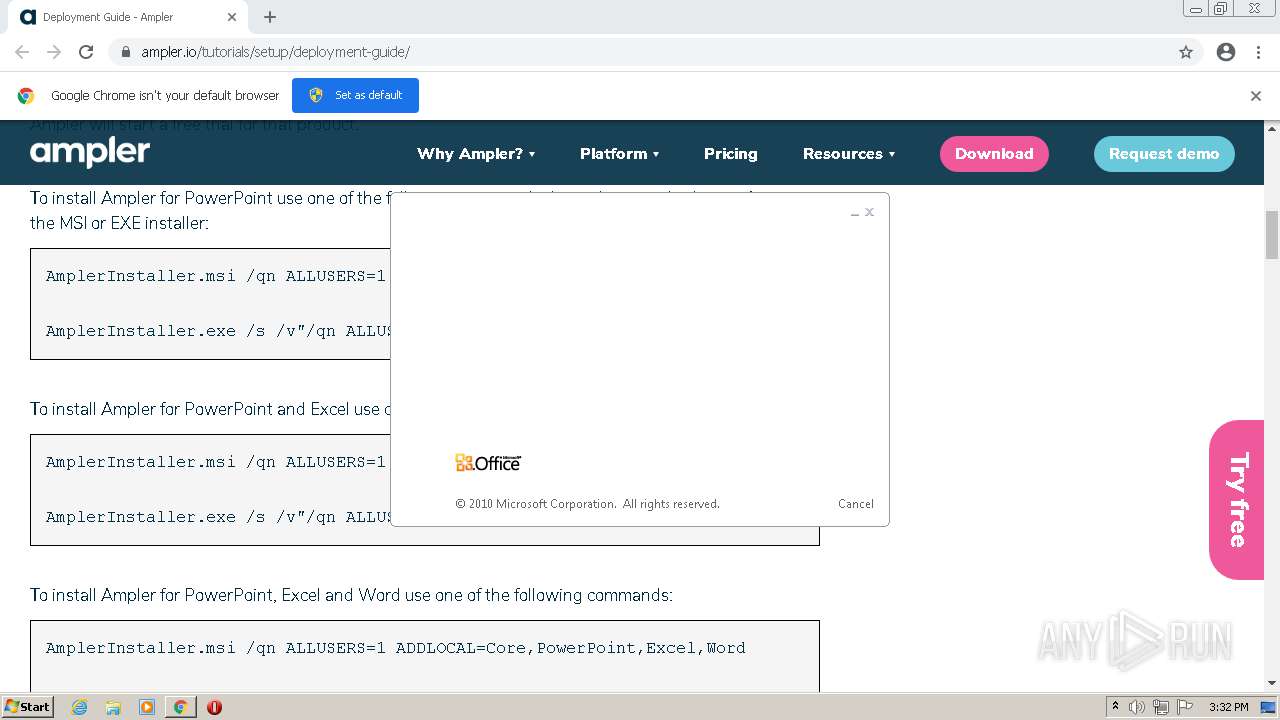Click the Microsoft Corporation copyright text

click(x=587, y=504)
